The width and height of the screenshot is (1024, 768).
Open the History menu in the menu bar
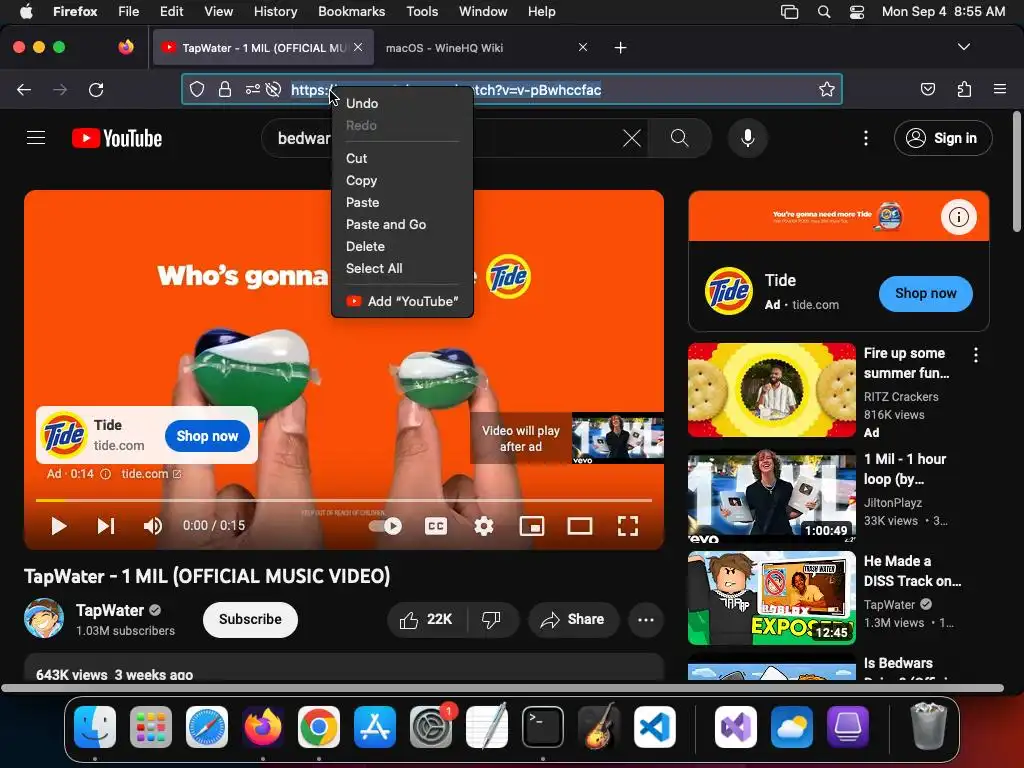coord(275,12)
